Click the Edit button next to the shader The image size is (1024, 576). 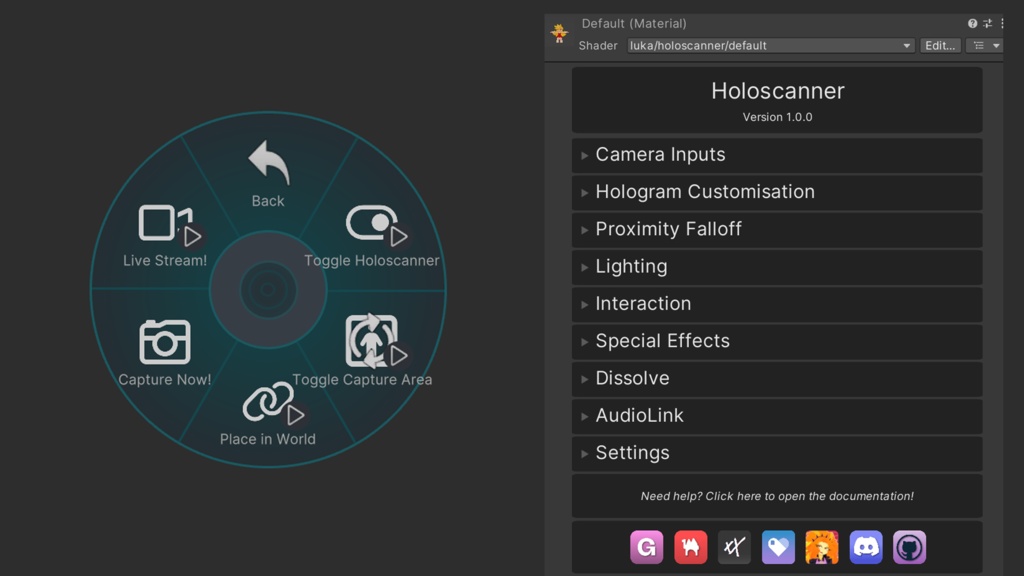click(939, 45)
